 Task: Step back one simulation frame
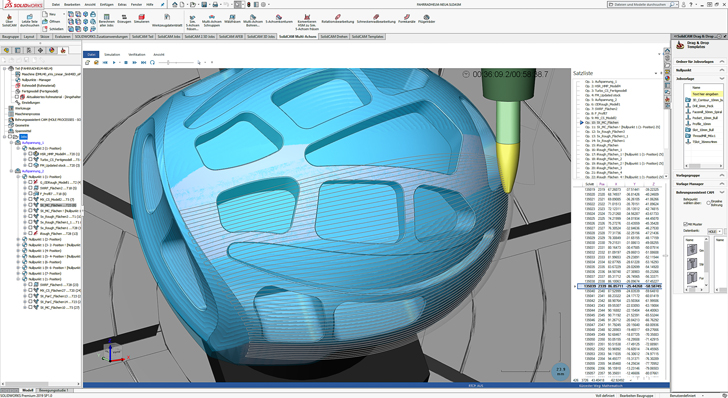(x=105, y=62)
